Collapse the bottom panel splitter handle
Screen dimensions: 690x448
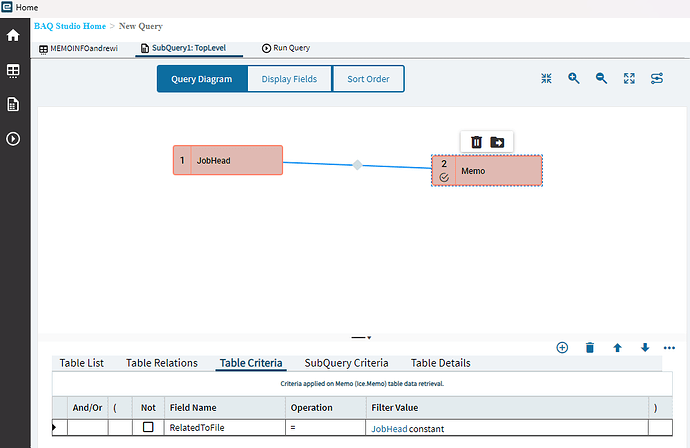coord(361,338)
